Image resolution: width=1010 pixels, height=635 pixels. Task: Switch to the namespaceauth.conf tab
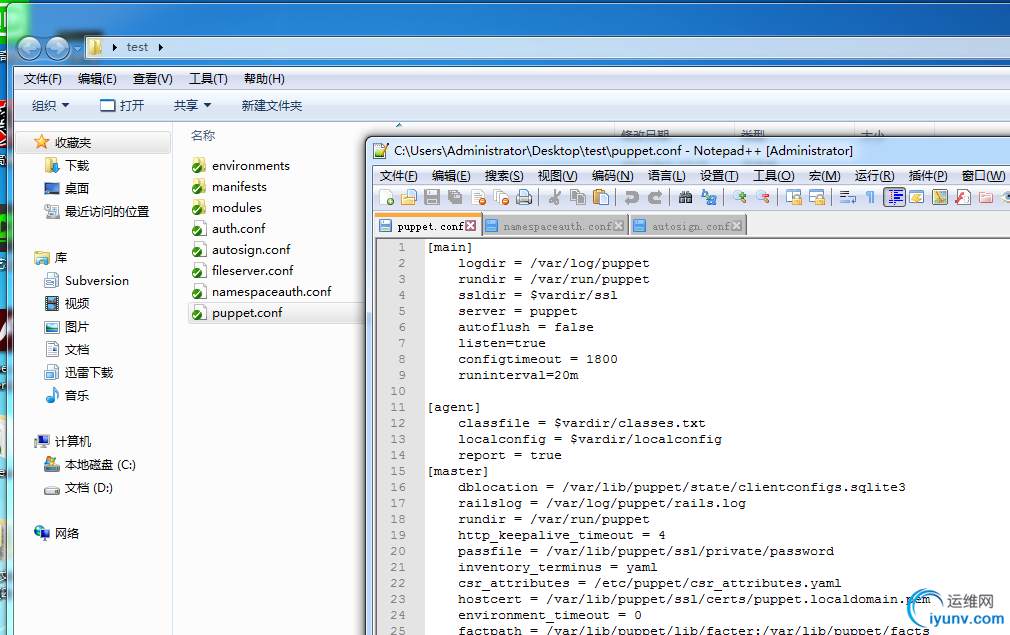coord(557,226)
